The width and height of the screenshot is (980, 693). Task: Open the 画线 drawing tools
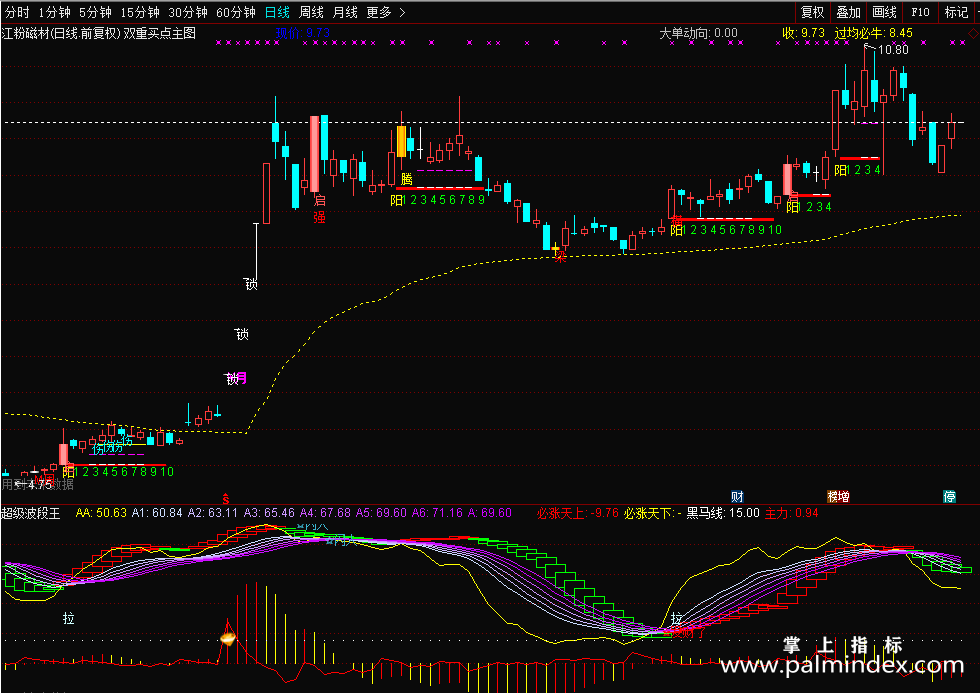click(x=884, y=12)
